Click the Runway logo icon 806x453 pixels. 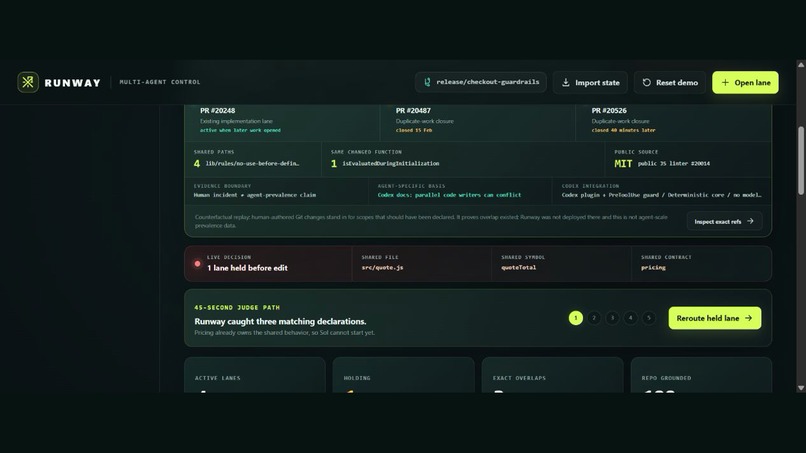(x=28, y=82)
